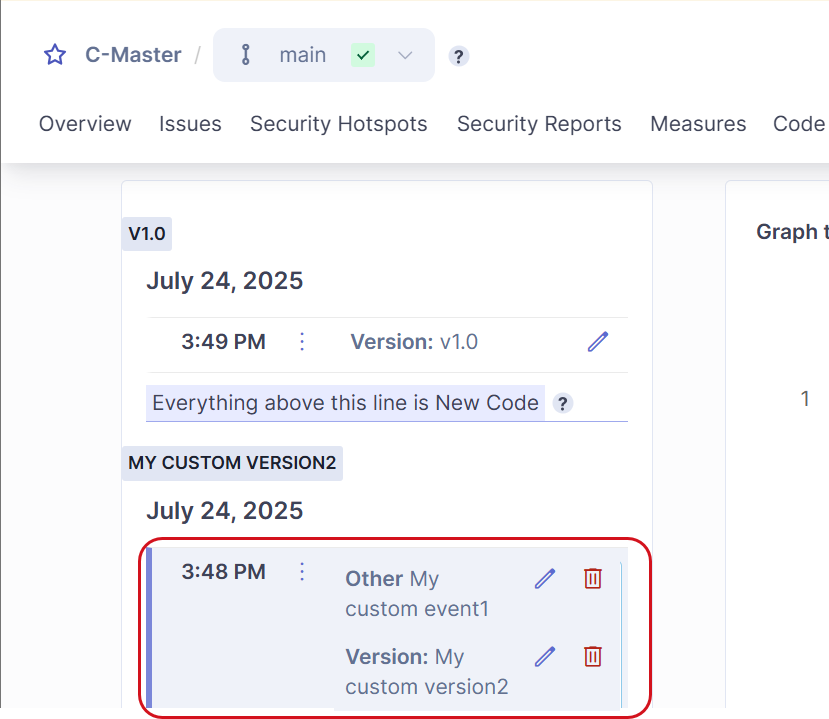Switch to the Issues tab
The height and width of the screenshot is (719, 829).
190,124
